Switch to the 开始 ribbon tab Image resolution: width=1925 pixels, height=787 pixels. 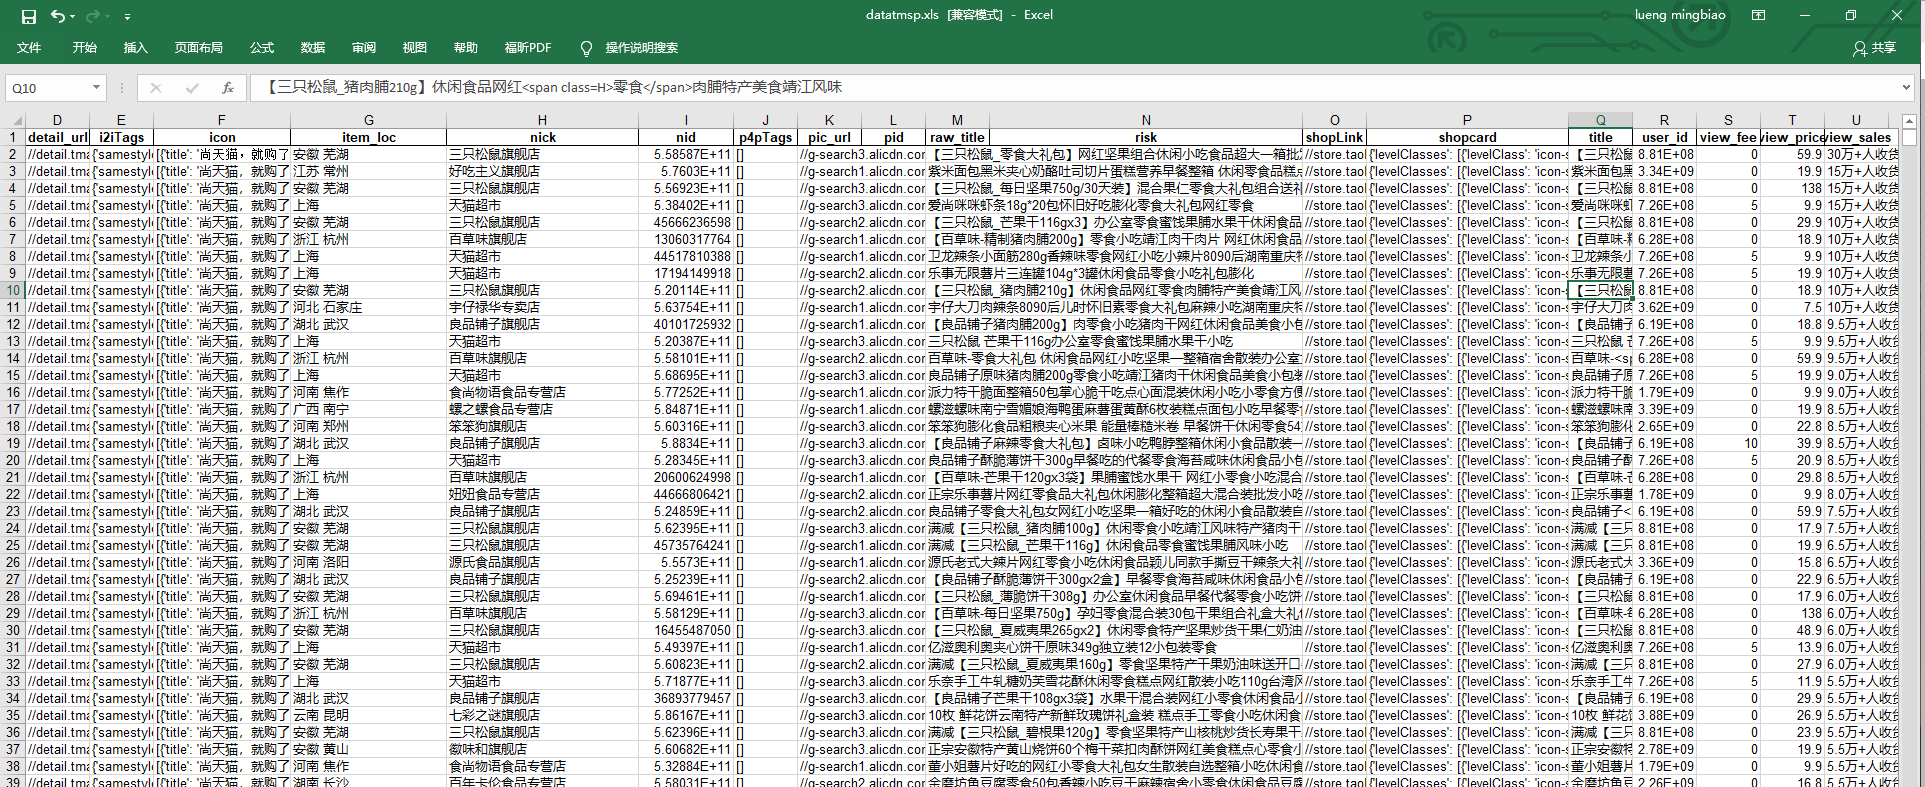coord(85,48)
